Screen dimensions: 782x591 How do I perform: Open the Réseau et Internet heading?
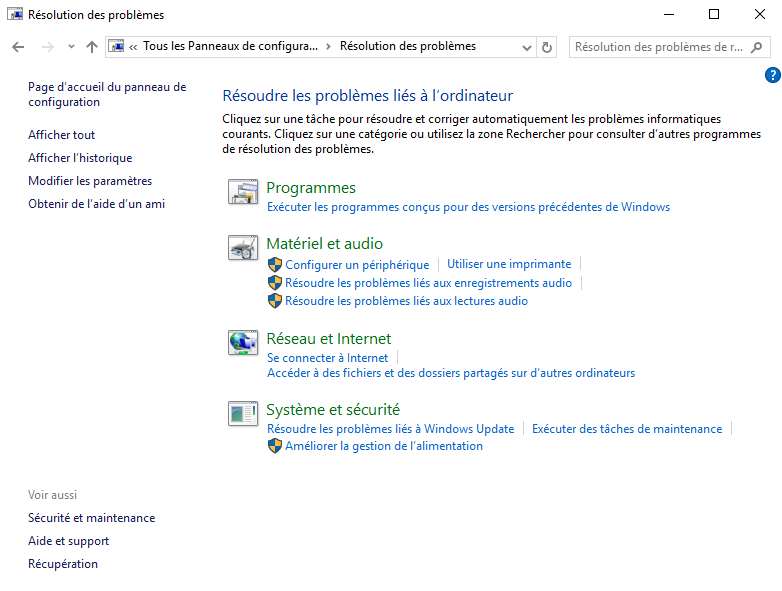pos(329,339)
